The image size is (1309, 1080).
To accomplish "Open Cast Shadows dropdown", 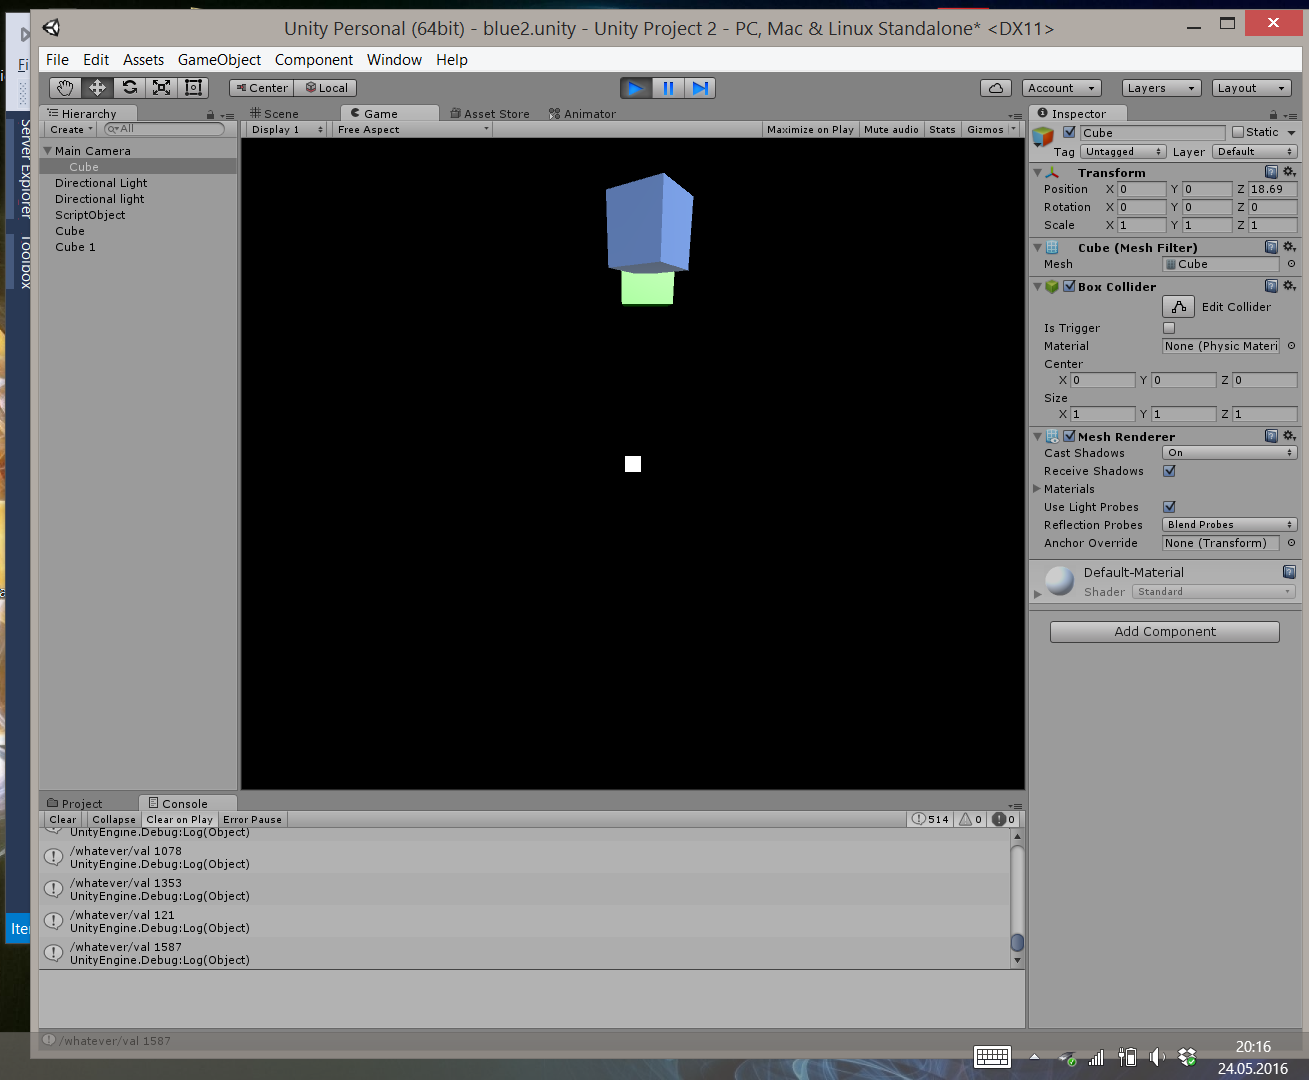I will coord(1229,453).
